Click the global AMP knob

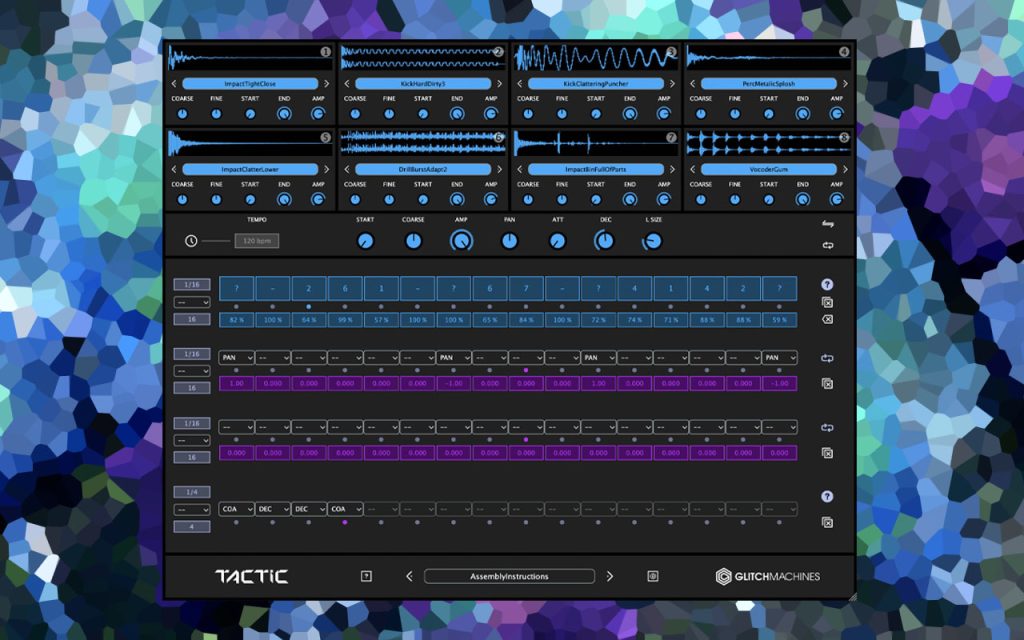[461, 241]
